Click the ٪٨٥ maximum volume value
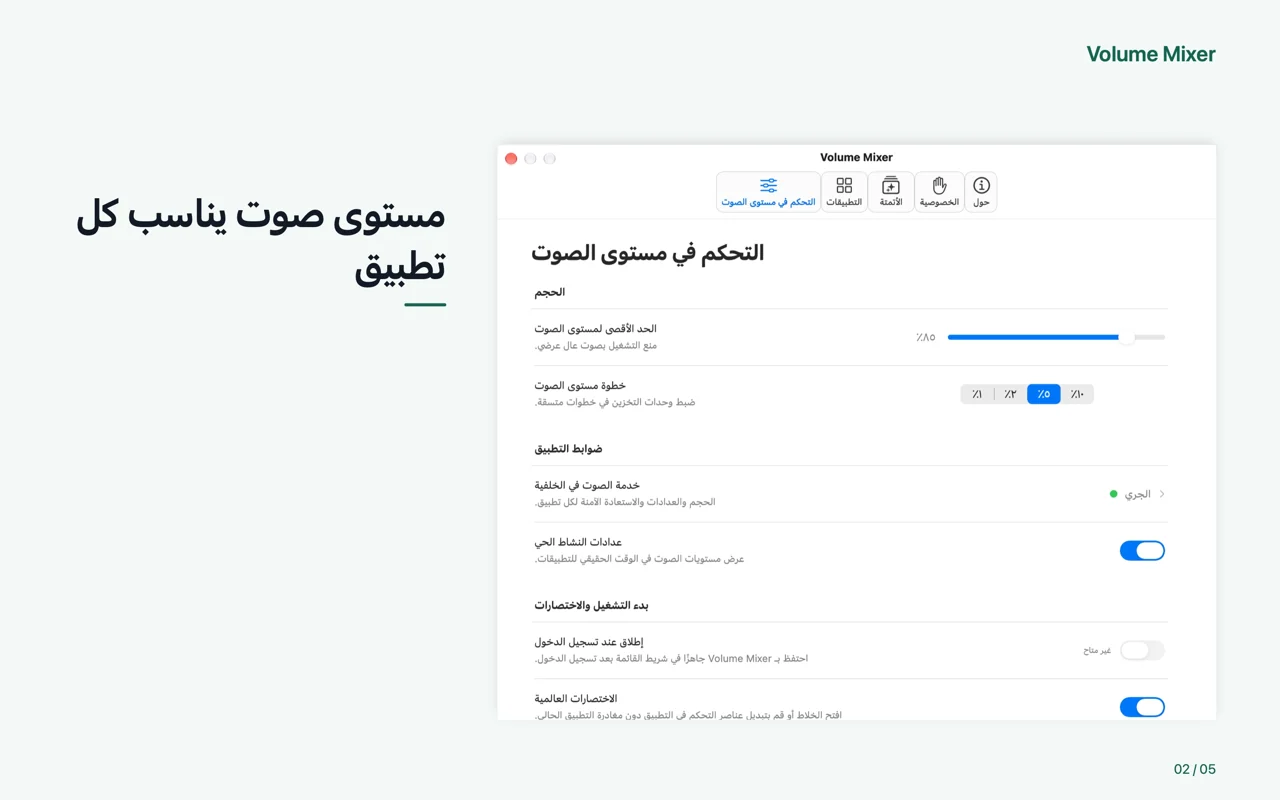 coord(926,337)
